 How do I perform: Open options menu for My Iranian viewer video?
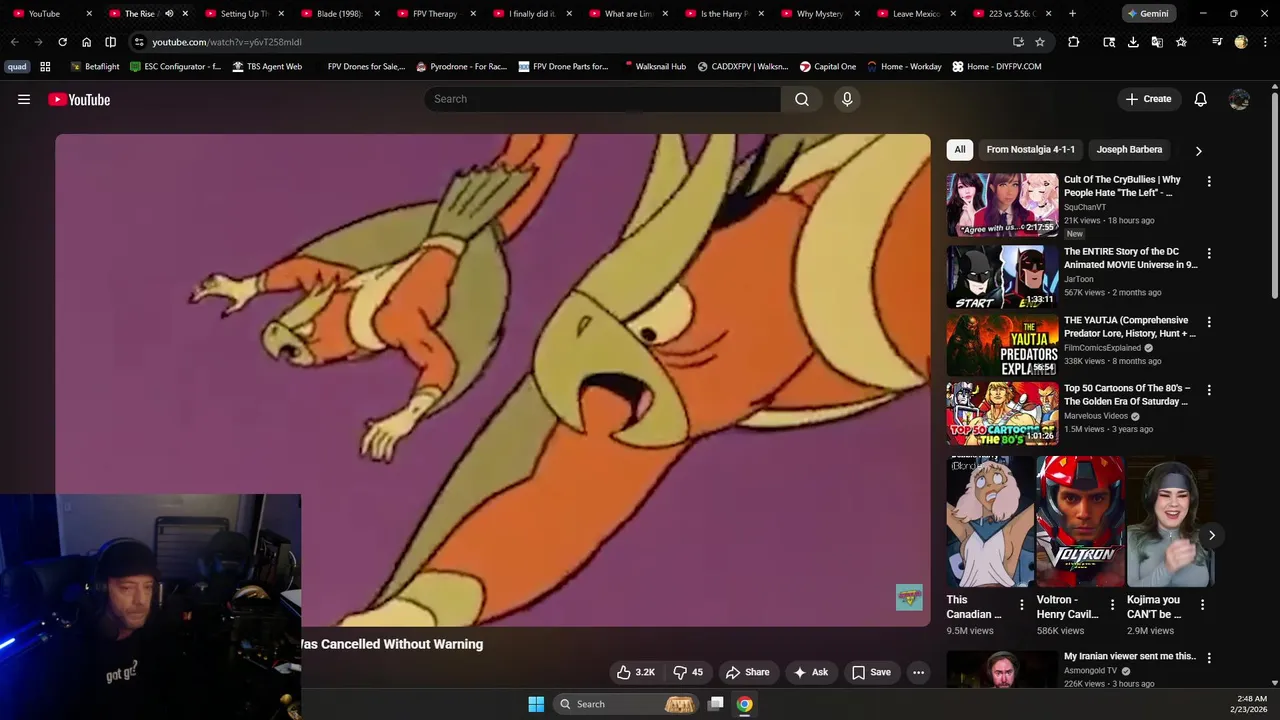coord(1209,658)
